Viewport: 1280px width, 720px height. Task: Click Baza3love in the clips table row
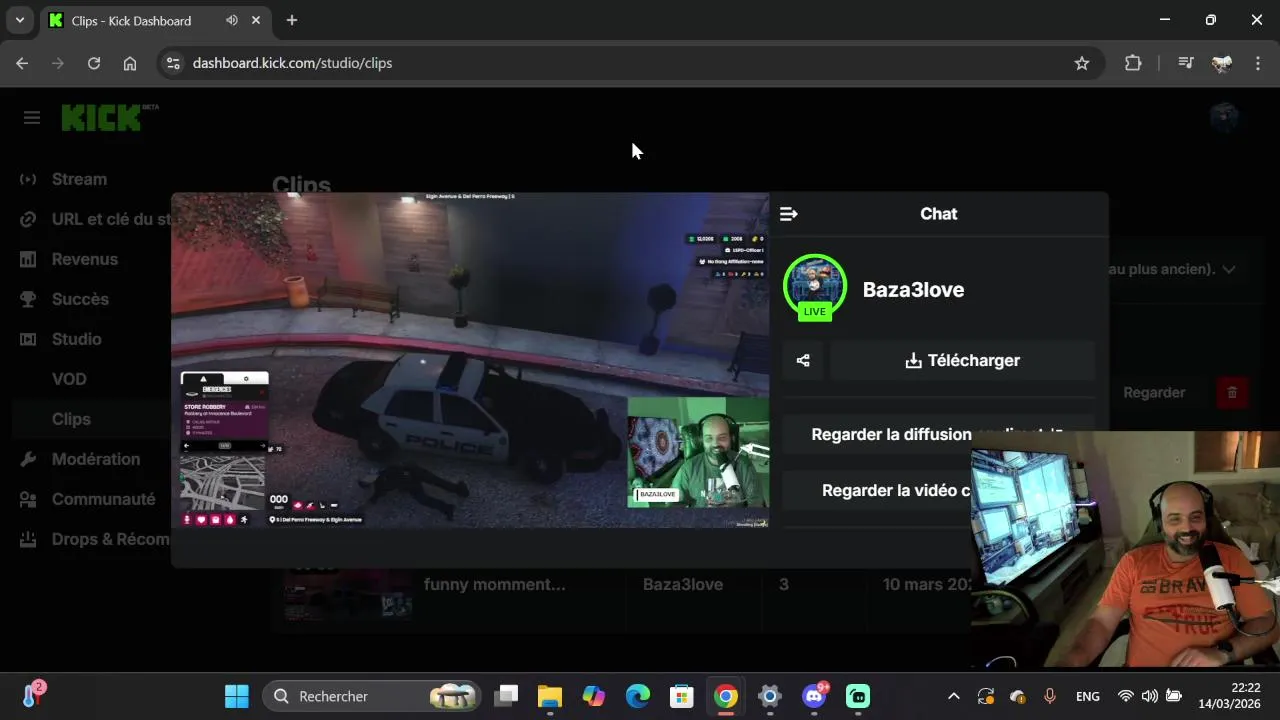point(683,584)
